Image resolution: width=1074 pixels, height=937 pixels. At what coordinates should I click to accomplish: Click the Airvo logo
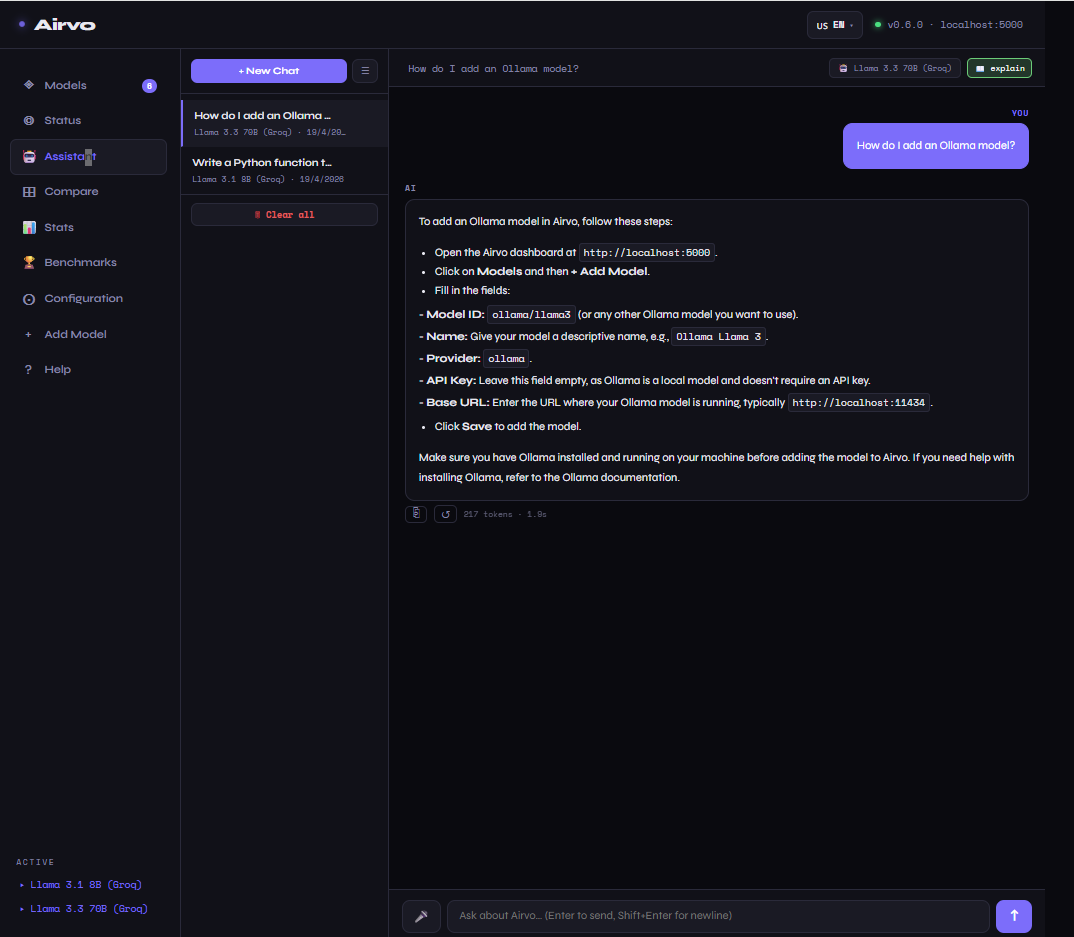tap(64, 25)
